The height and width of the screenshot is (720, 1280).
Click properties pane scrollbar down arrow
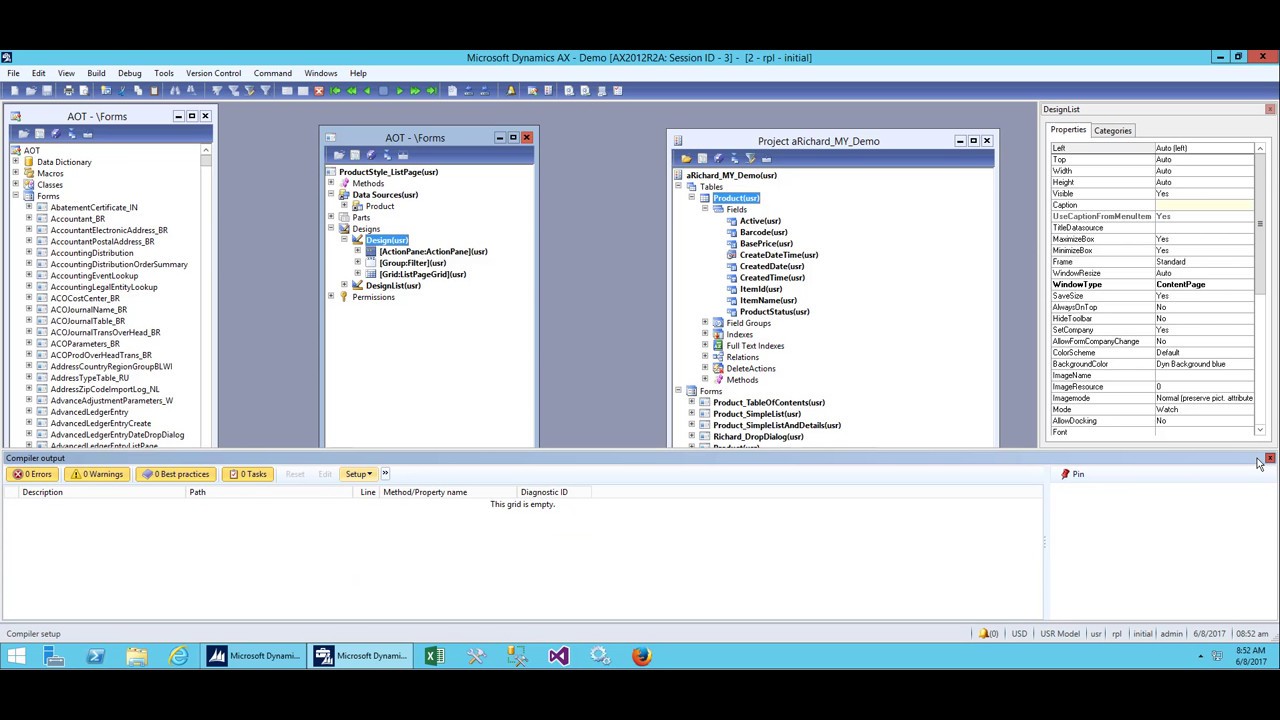(1260, 430)
